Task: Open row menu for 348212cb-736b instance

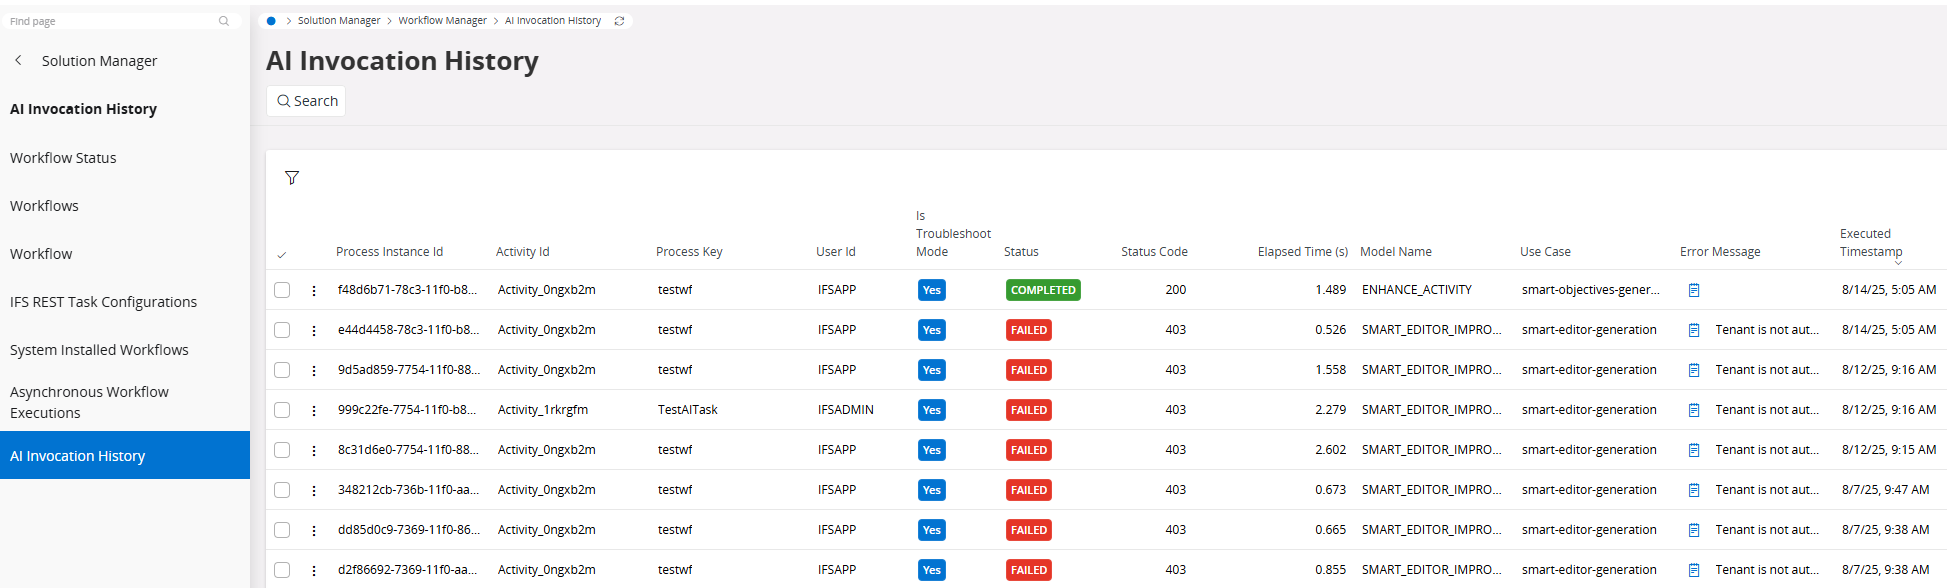Action: 314,490
